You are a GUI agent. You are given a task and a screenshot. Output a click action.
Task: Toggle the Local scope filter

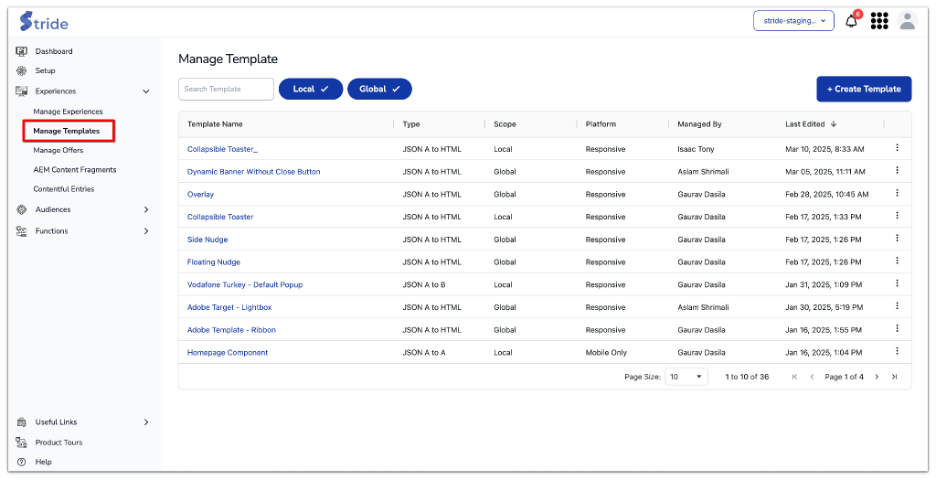[310, 89]
